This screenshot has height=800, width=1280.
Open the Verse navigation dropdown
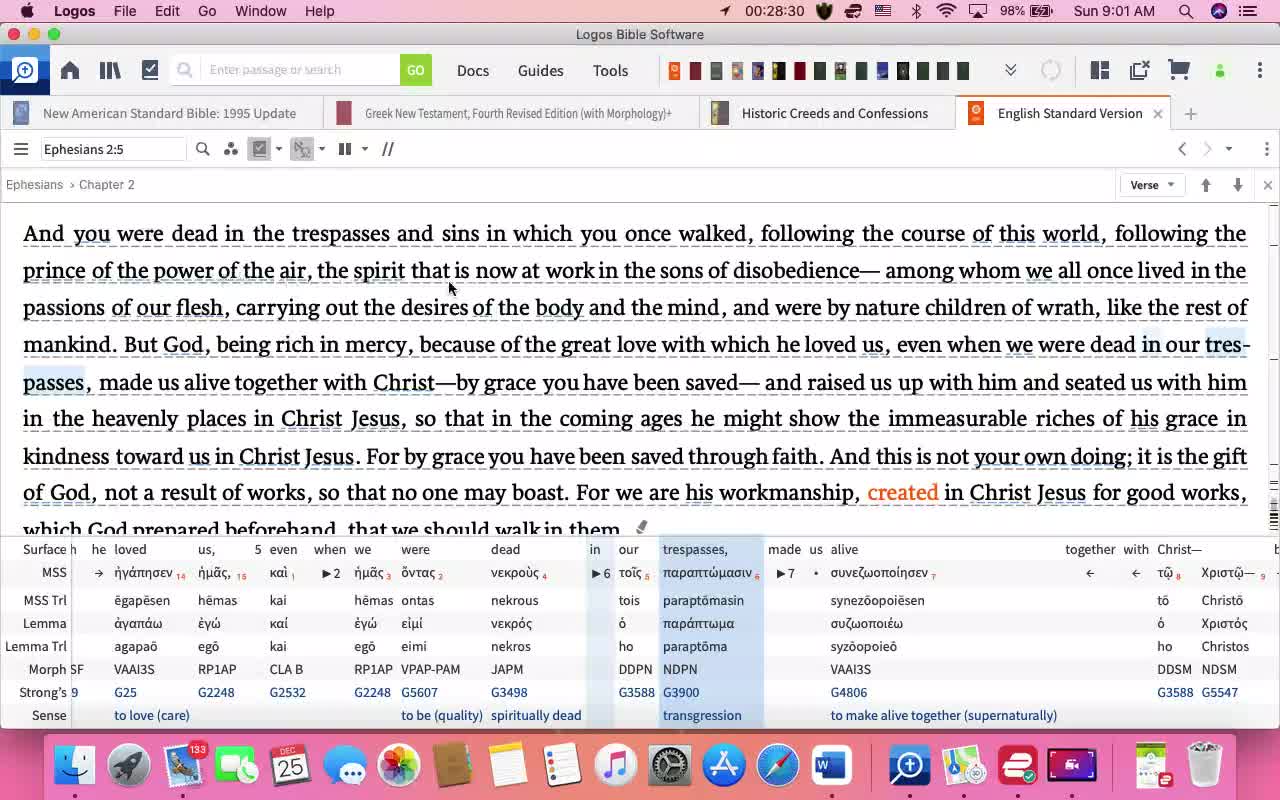1152,185
